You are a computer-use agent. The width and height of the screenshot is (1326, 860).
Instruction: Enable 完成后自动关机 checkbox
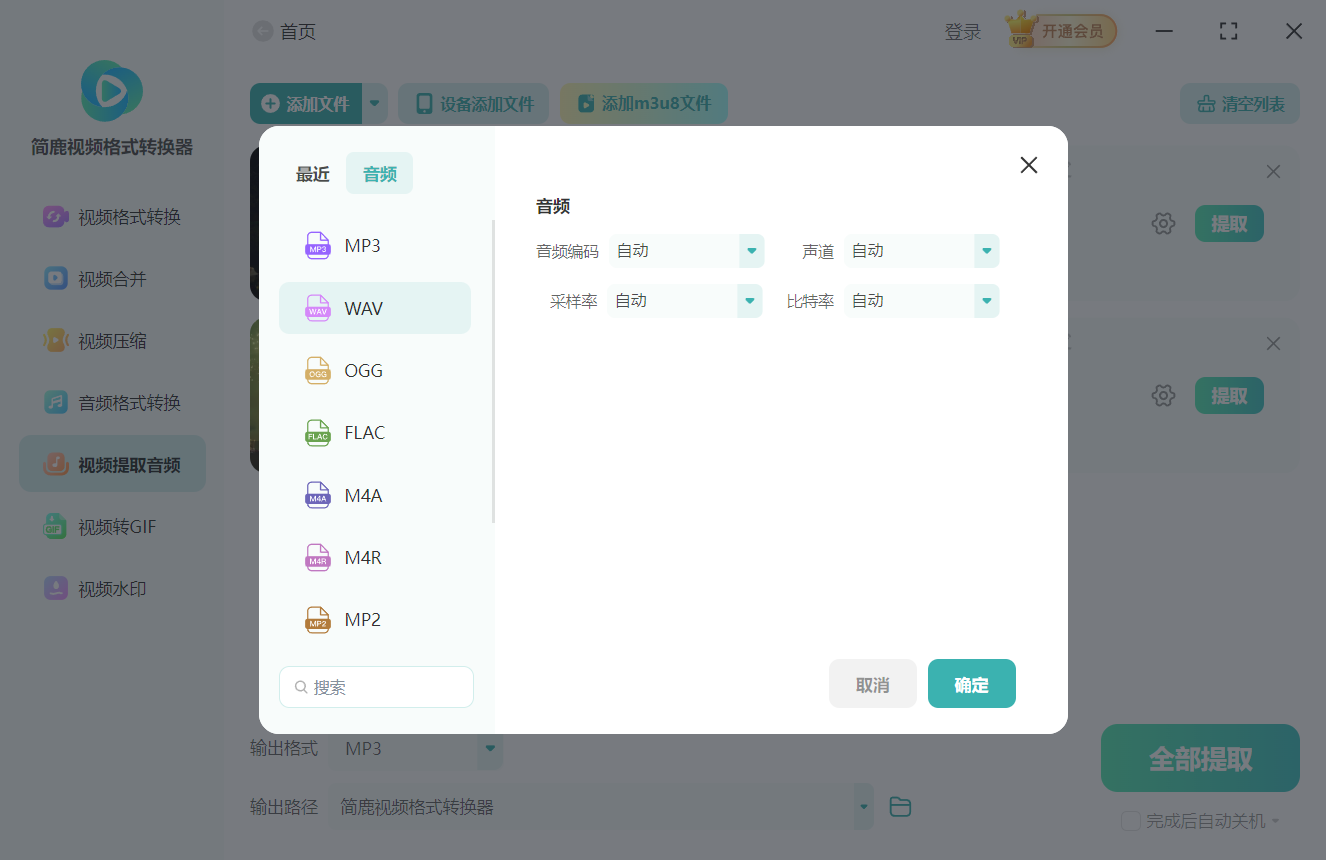[x=1131, y=821]
